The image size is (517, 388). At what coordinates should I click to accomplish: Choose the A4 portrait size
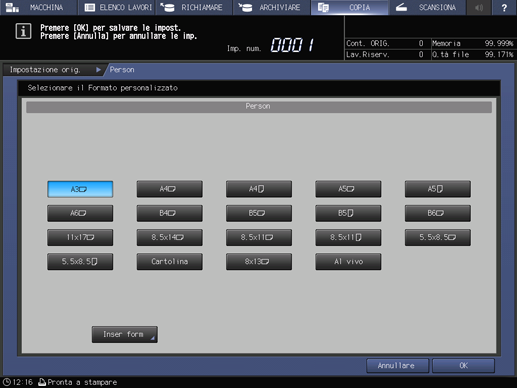[x=259, y=189]
